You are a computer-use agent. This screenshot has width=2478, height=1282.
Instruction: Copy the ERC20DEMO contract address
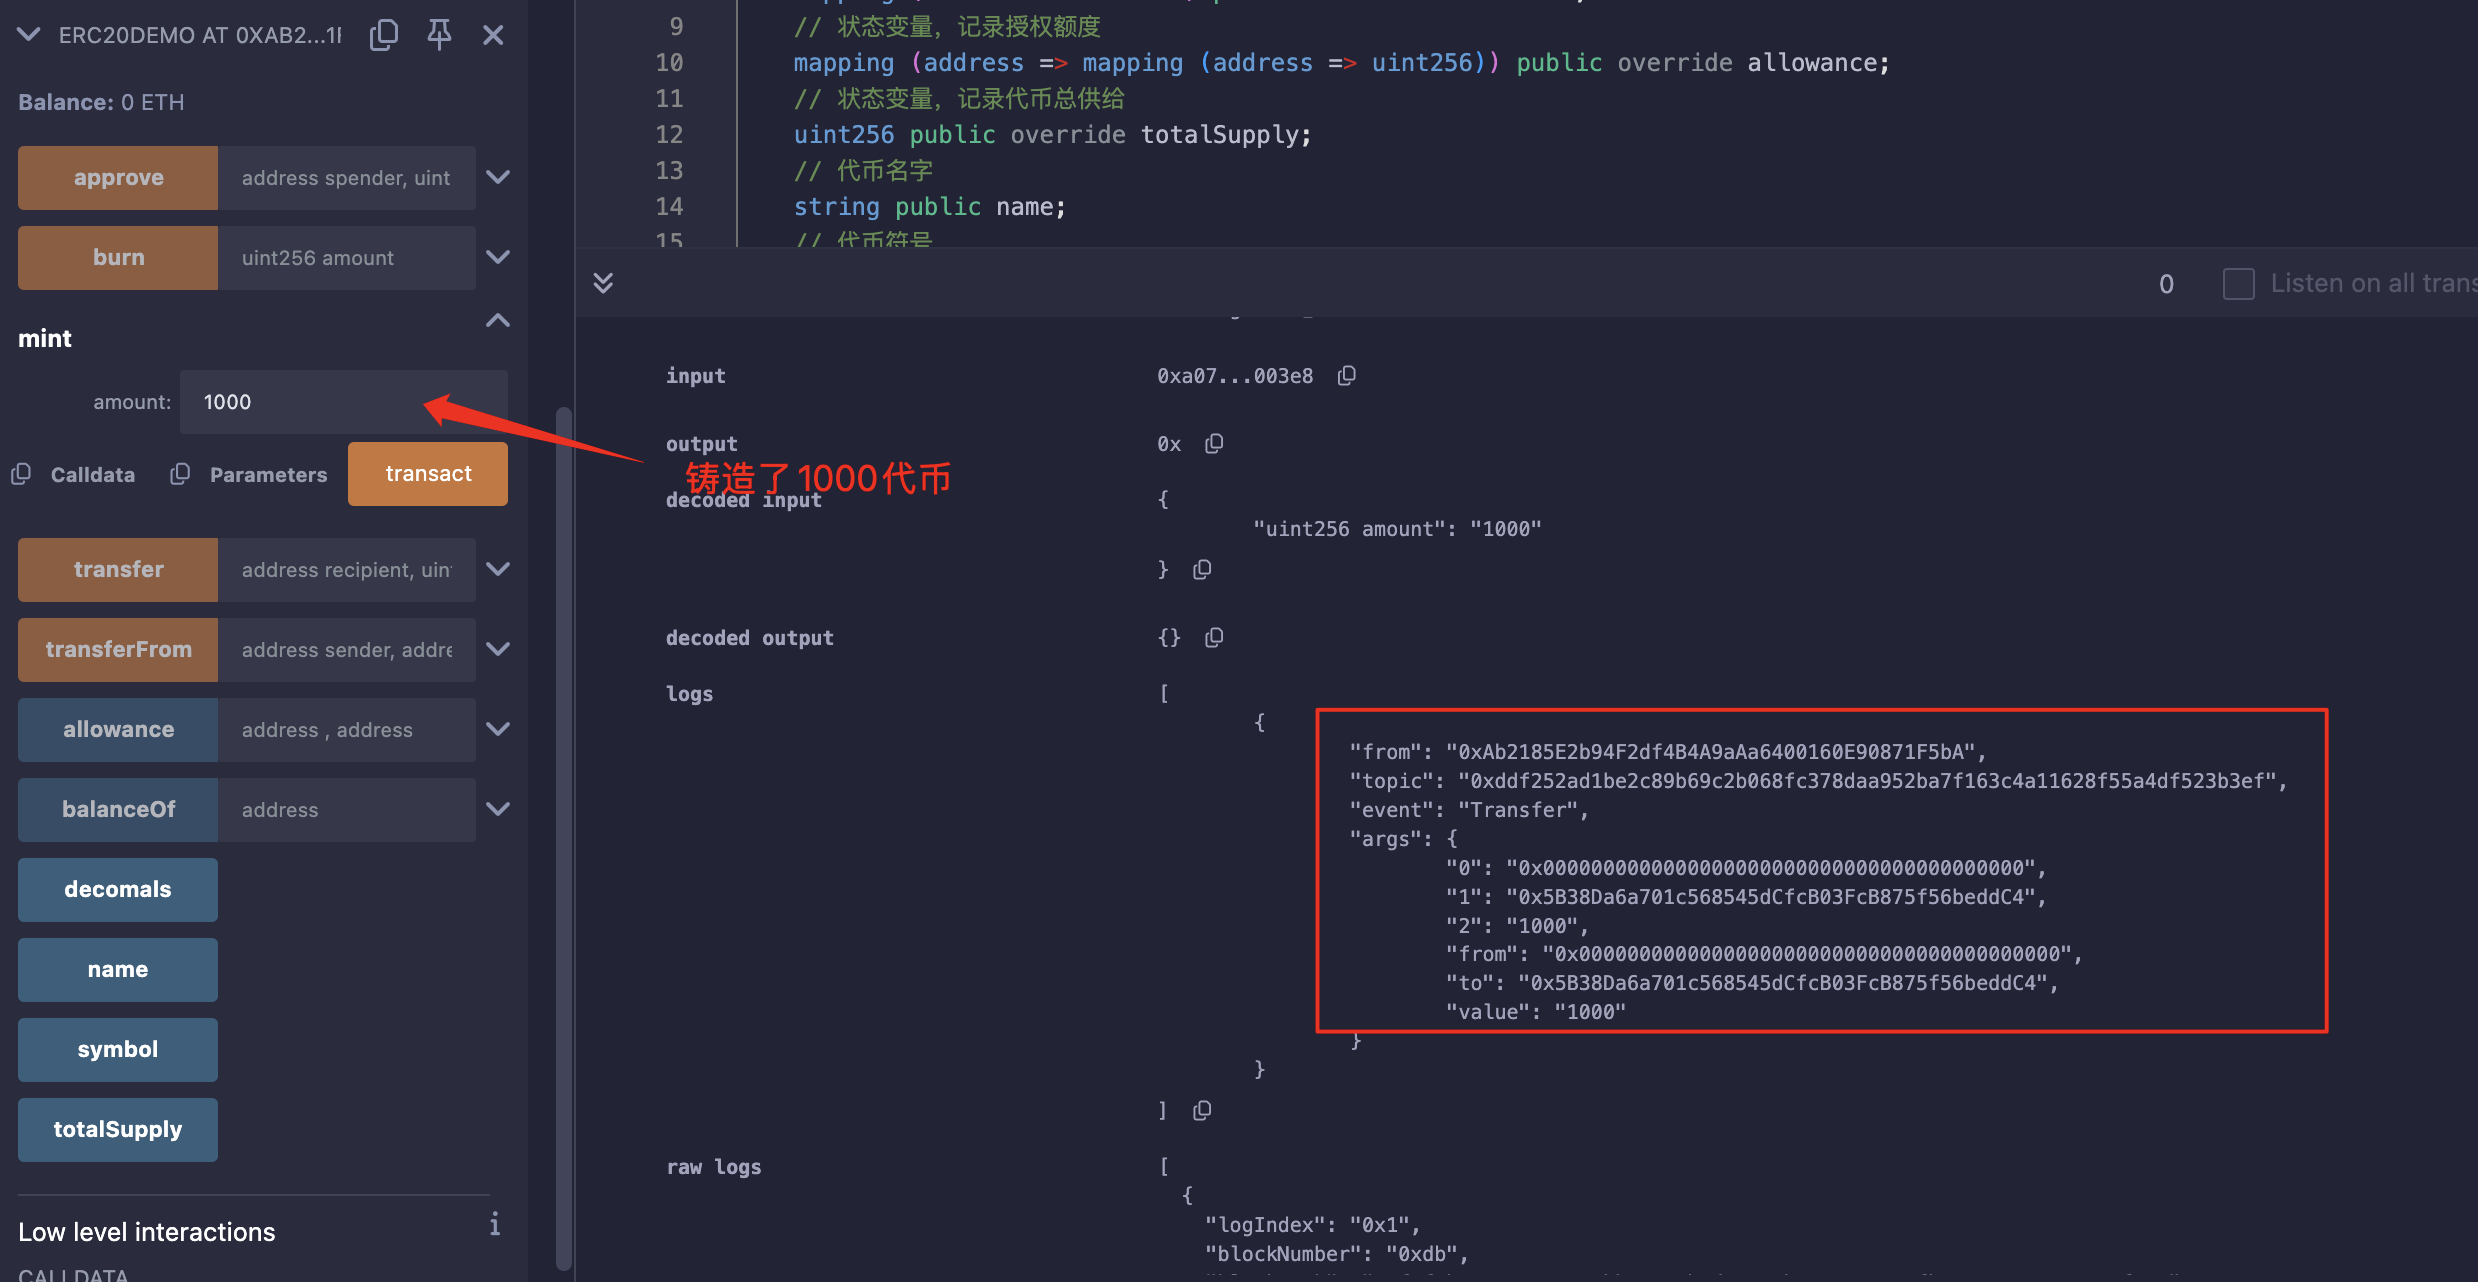[x=384, y=35]
